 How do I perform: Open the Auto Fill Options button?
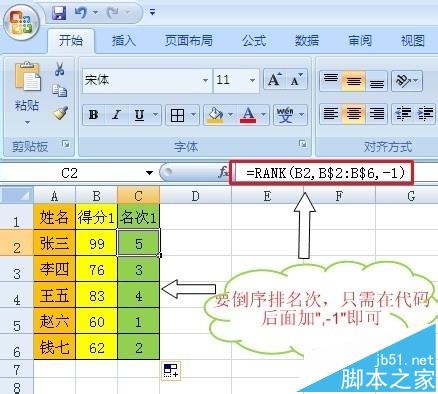(x=171, y=371)
